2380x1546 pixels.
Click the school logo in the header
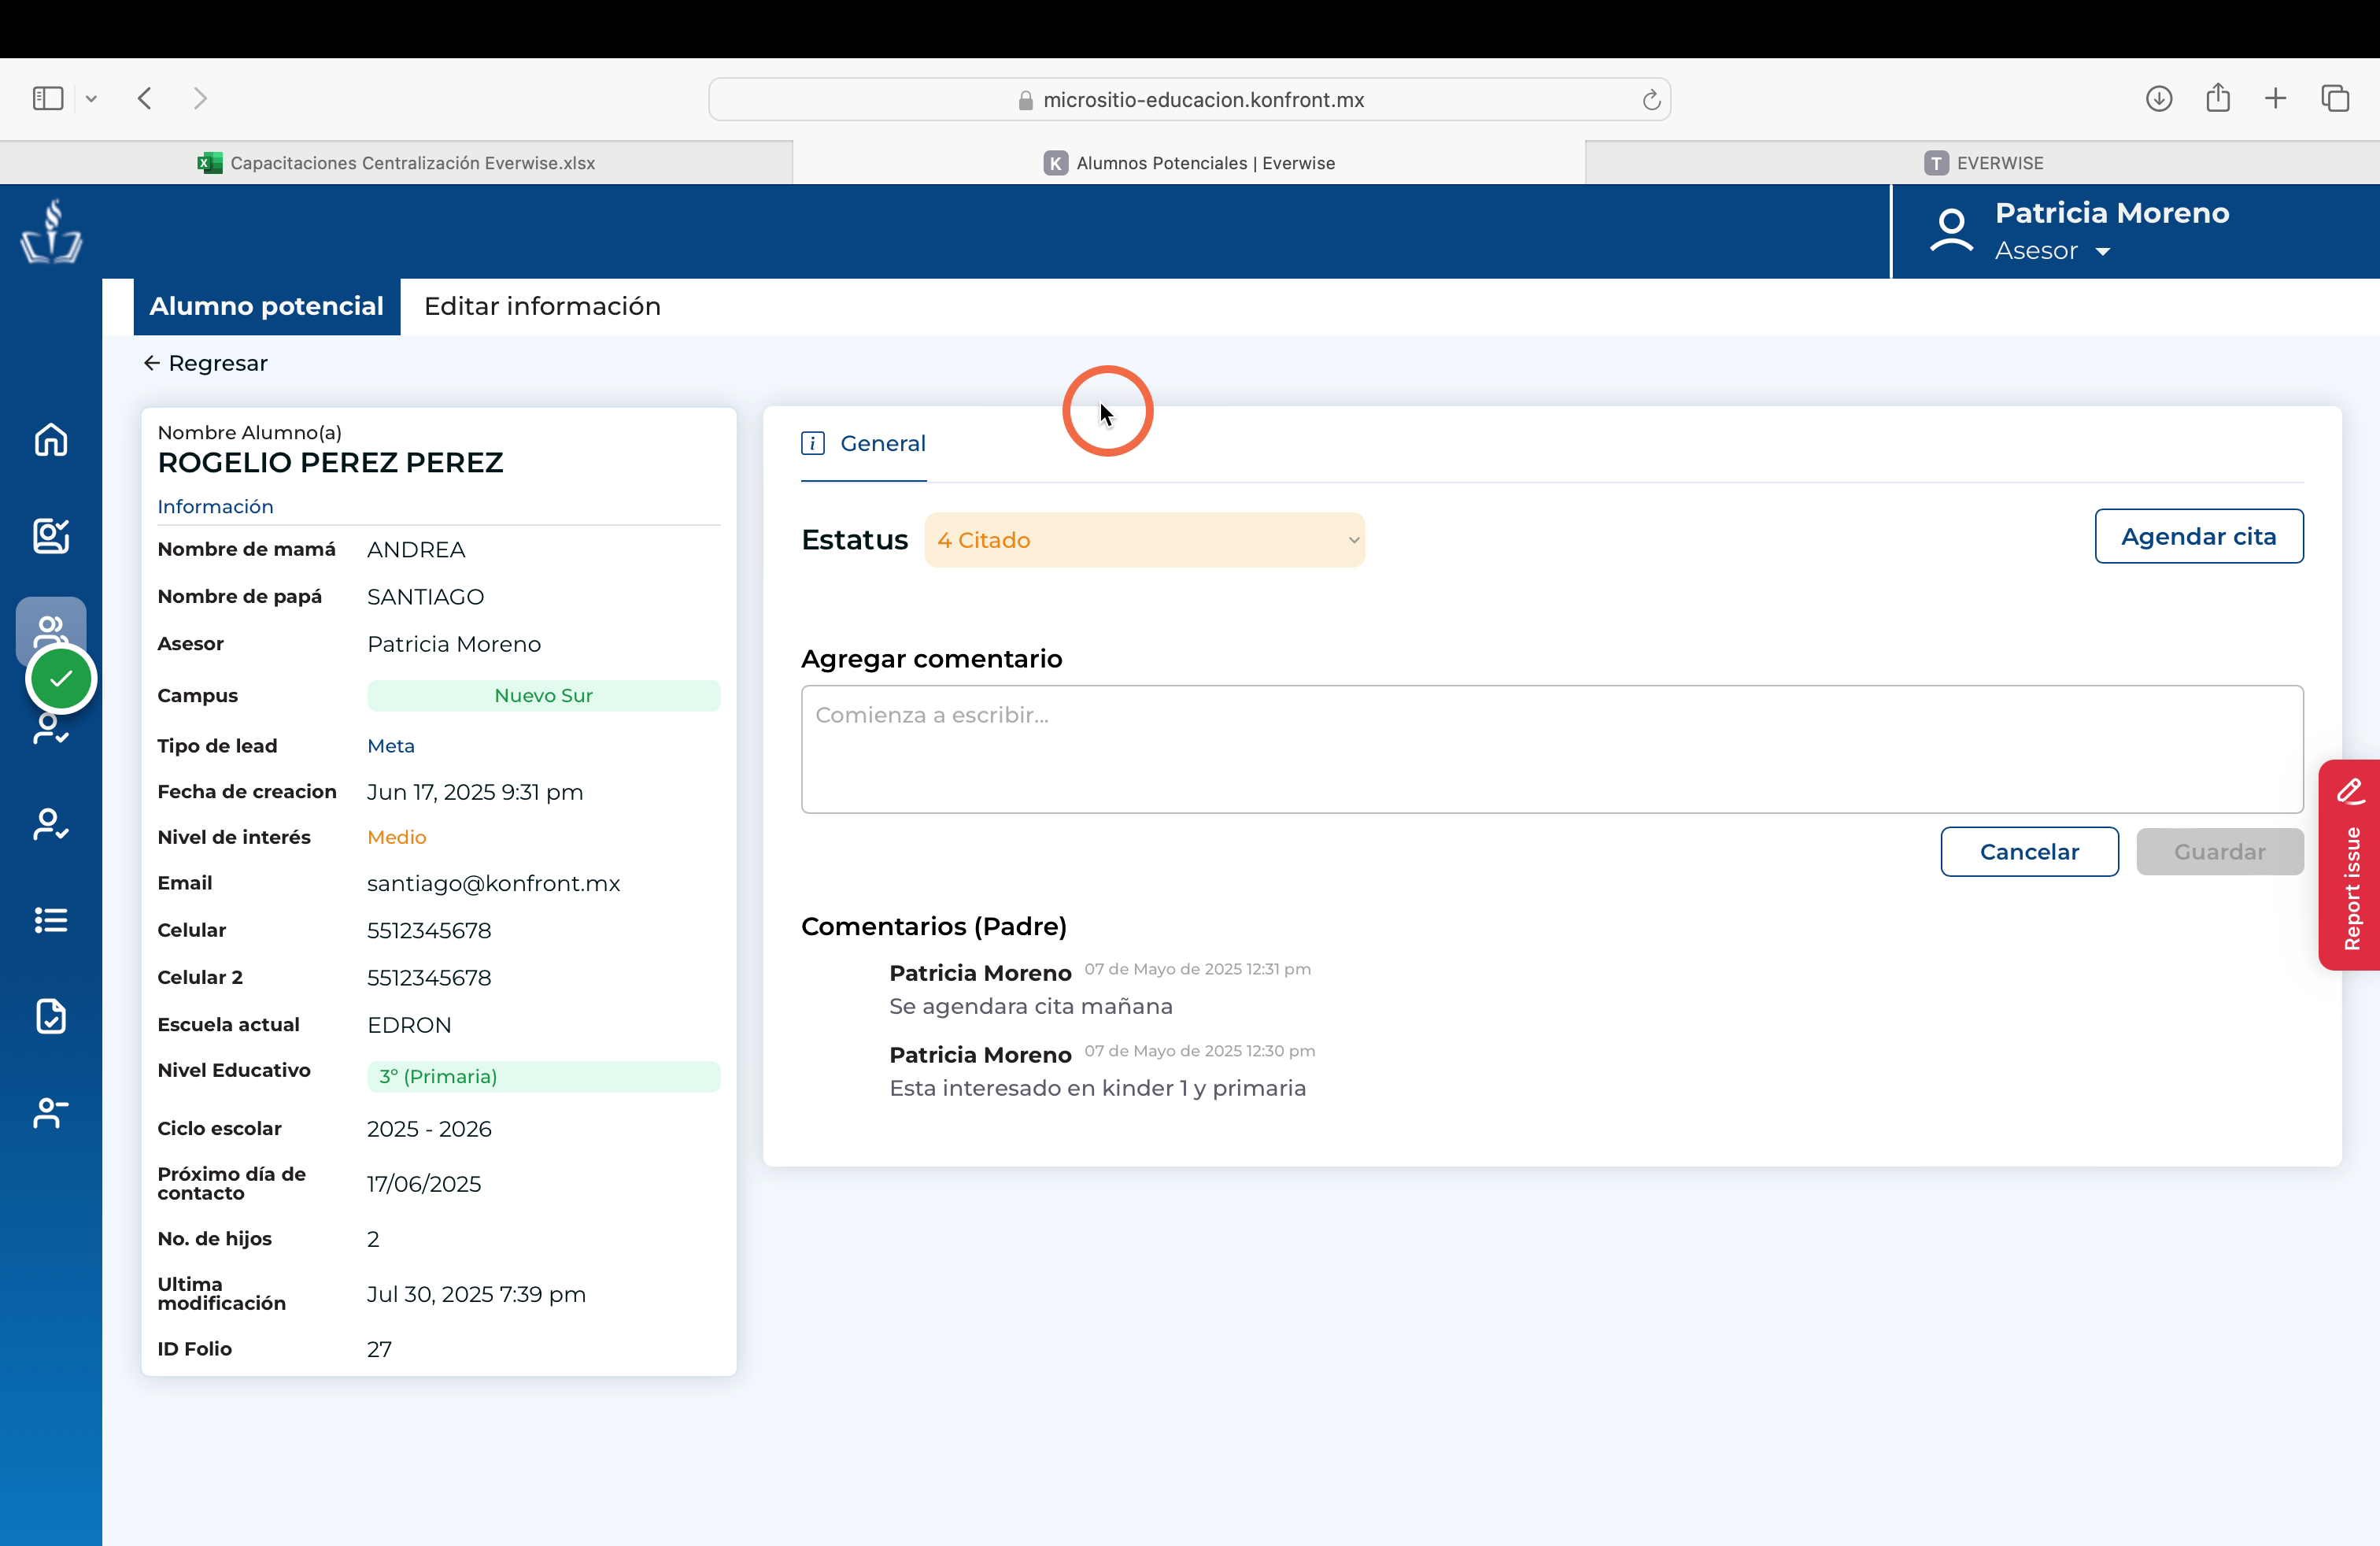click(51, 231)
